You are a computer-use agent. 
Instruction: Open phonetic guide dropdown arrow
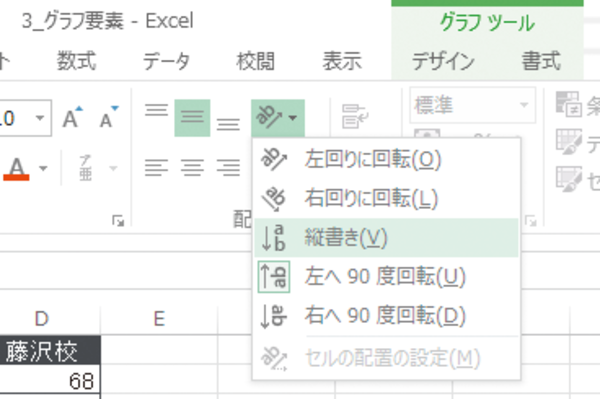coord(113,168)
